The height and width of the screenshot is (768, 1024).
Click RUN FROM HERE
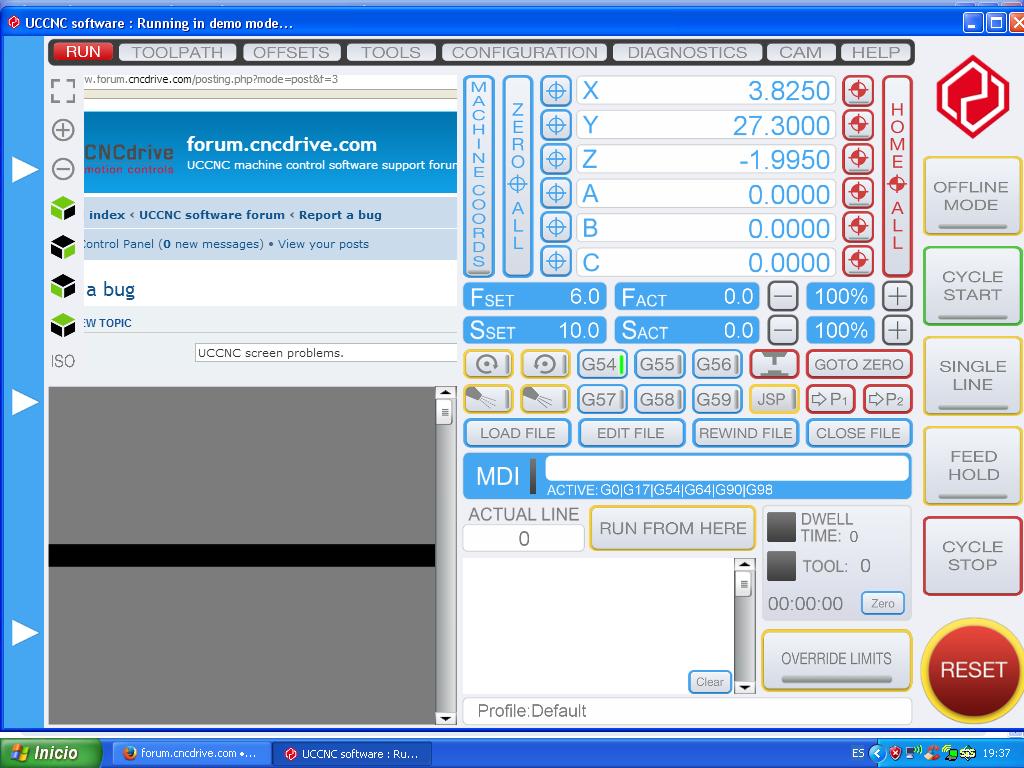click(673, 528)
